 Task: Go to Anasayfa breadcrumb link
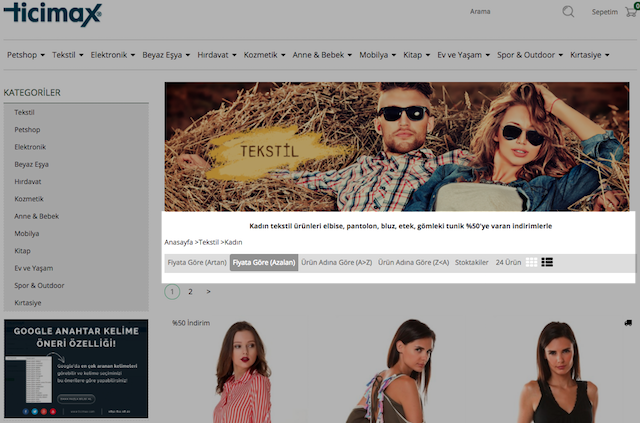click(178, 242)
